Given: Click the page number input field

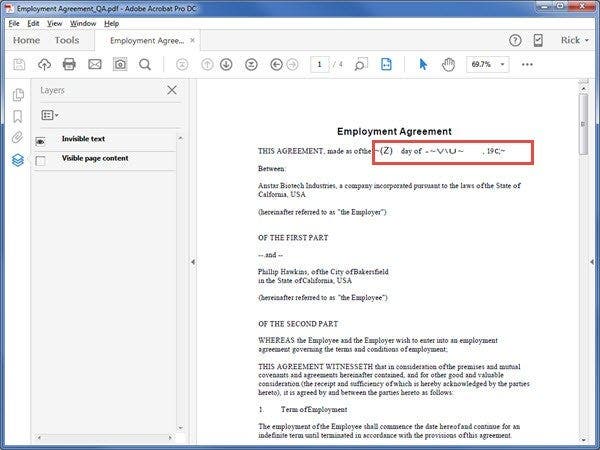Looking at the screenshot, I should pyautogui.click(x=321, y=65).
